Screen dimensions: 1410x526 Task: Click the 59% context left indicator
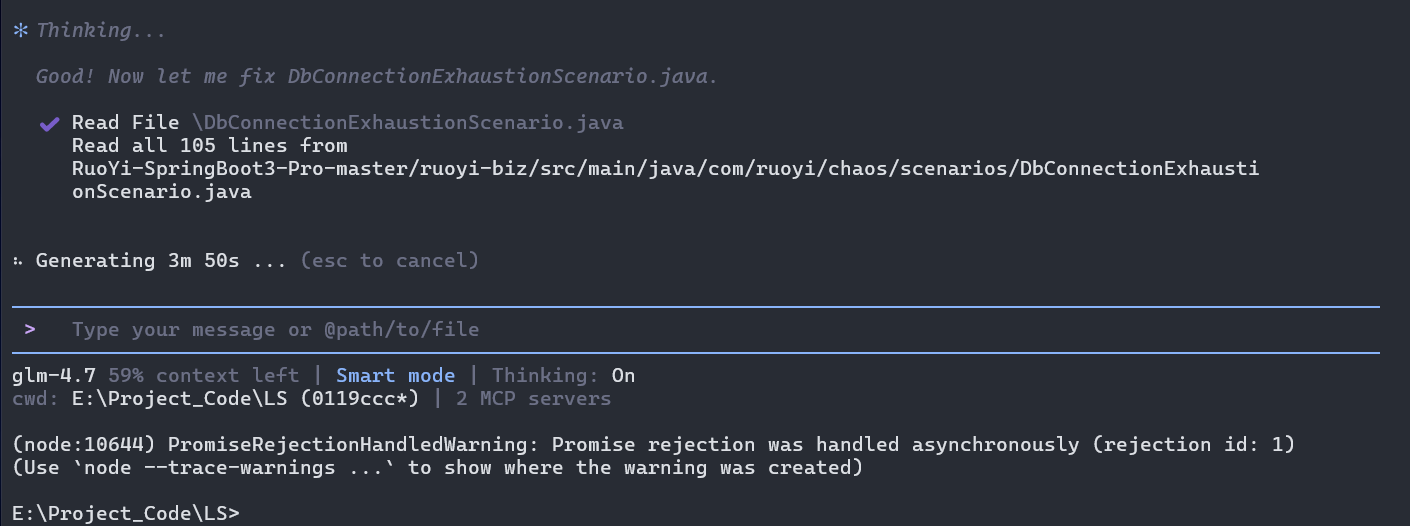click(x=203, y=376)
